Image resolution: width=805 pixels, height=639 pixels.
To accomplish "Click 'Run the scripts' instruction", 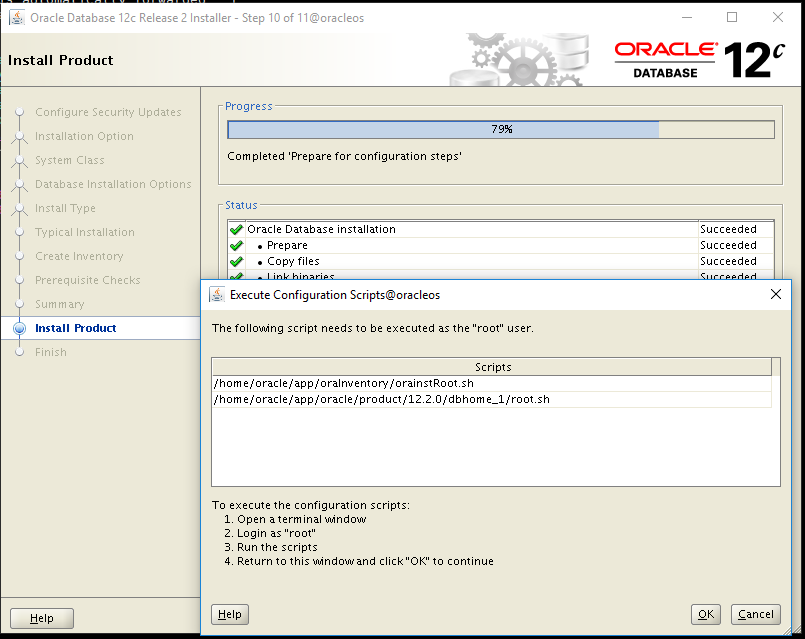I will click(277, 547).
